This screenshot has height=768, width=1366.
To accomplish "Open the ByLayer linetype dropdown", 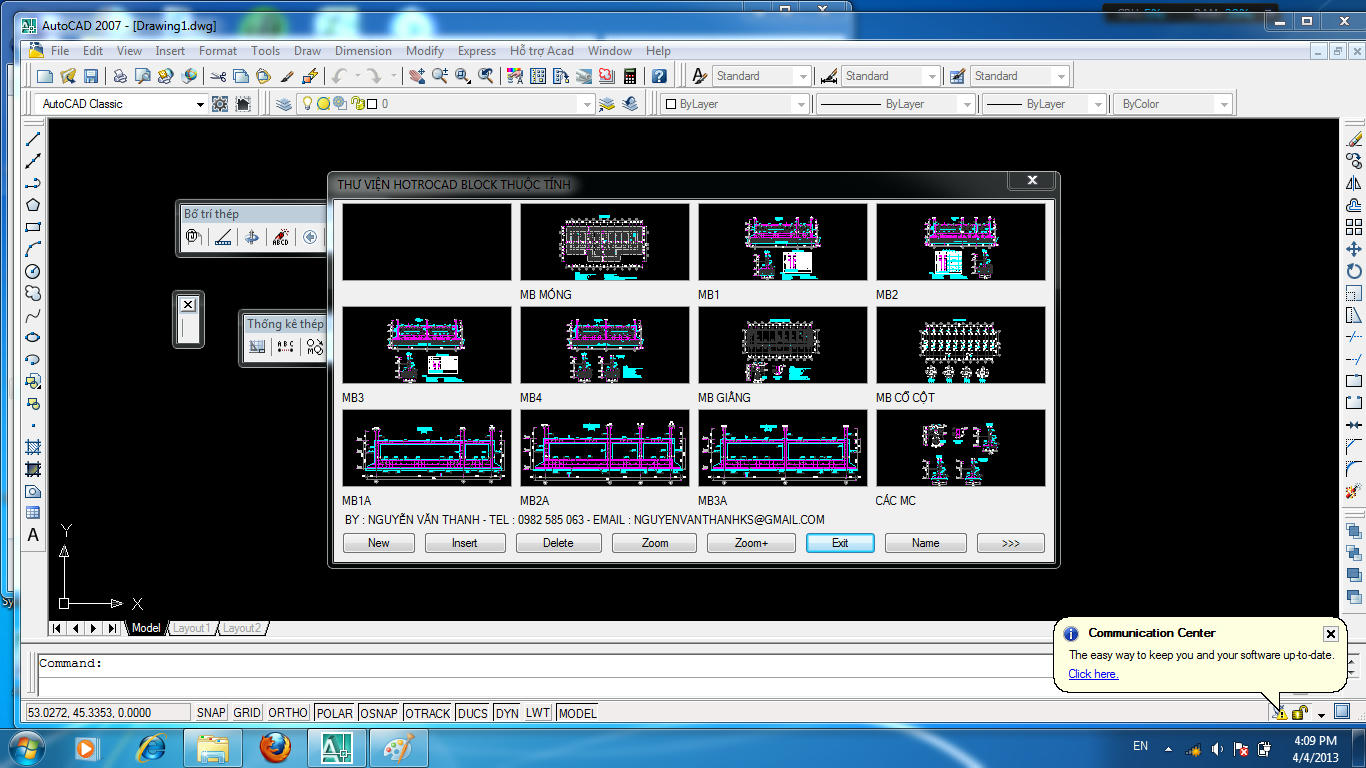I will pyautogui.click(x=967, y=104).
